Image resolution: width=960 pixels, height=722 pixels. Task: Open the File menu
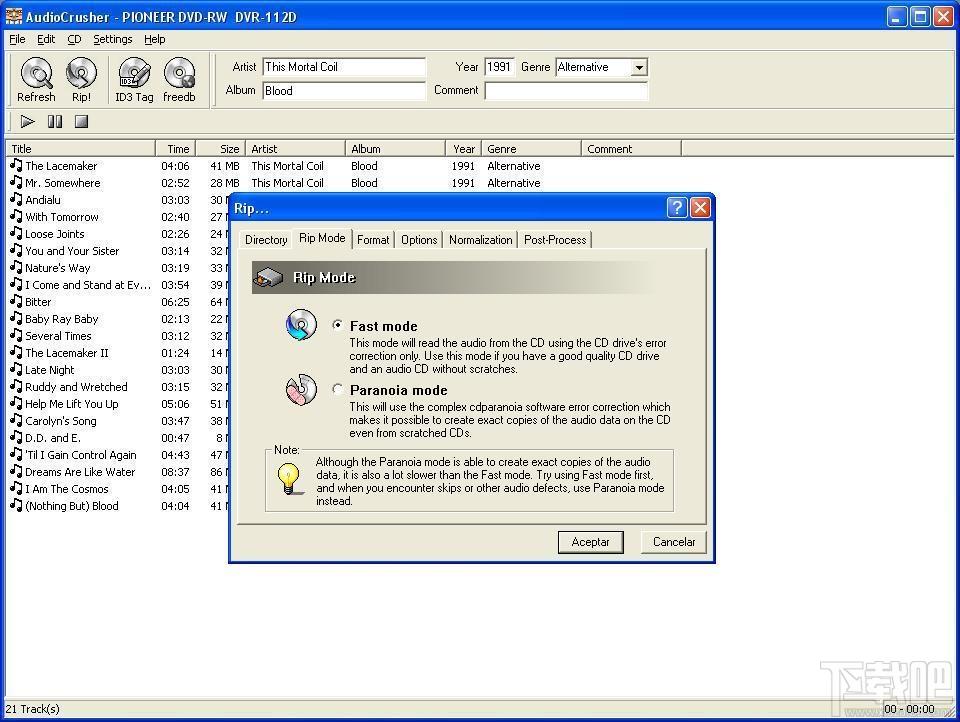pos(17,39)
